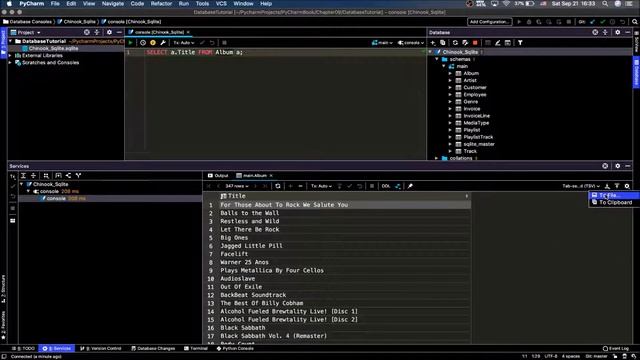Click the Add Configuration button
Viewport: 640px width, 360px height.
coord(489,22)
